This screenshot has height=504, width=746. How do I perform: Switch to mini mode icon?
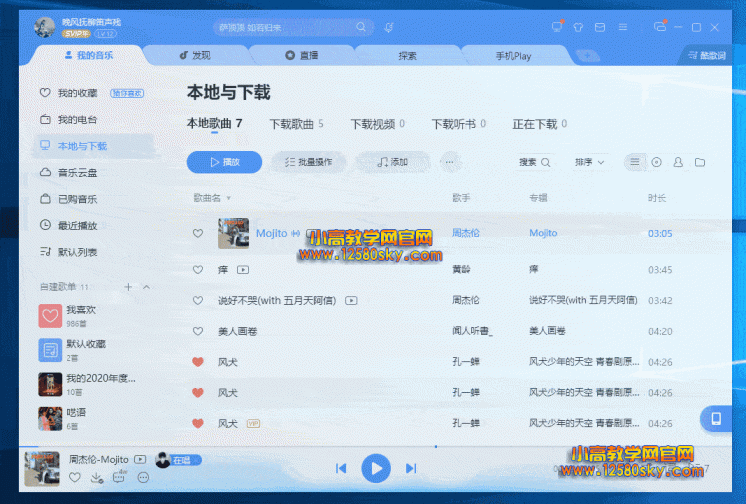[660, 27]
